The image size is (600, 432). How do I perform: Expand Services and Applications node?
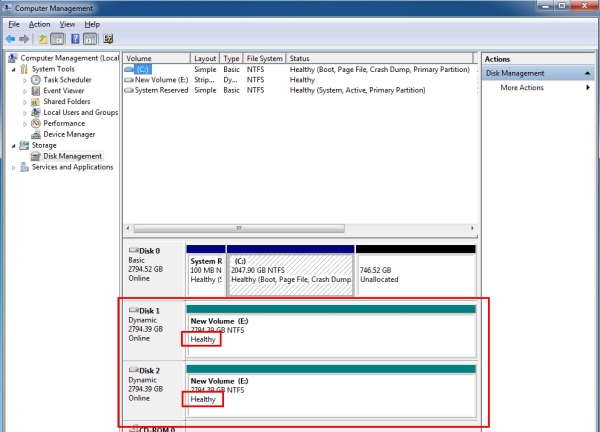(14, 167)
